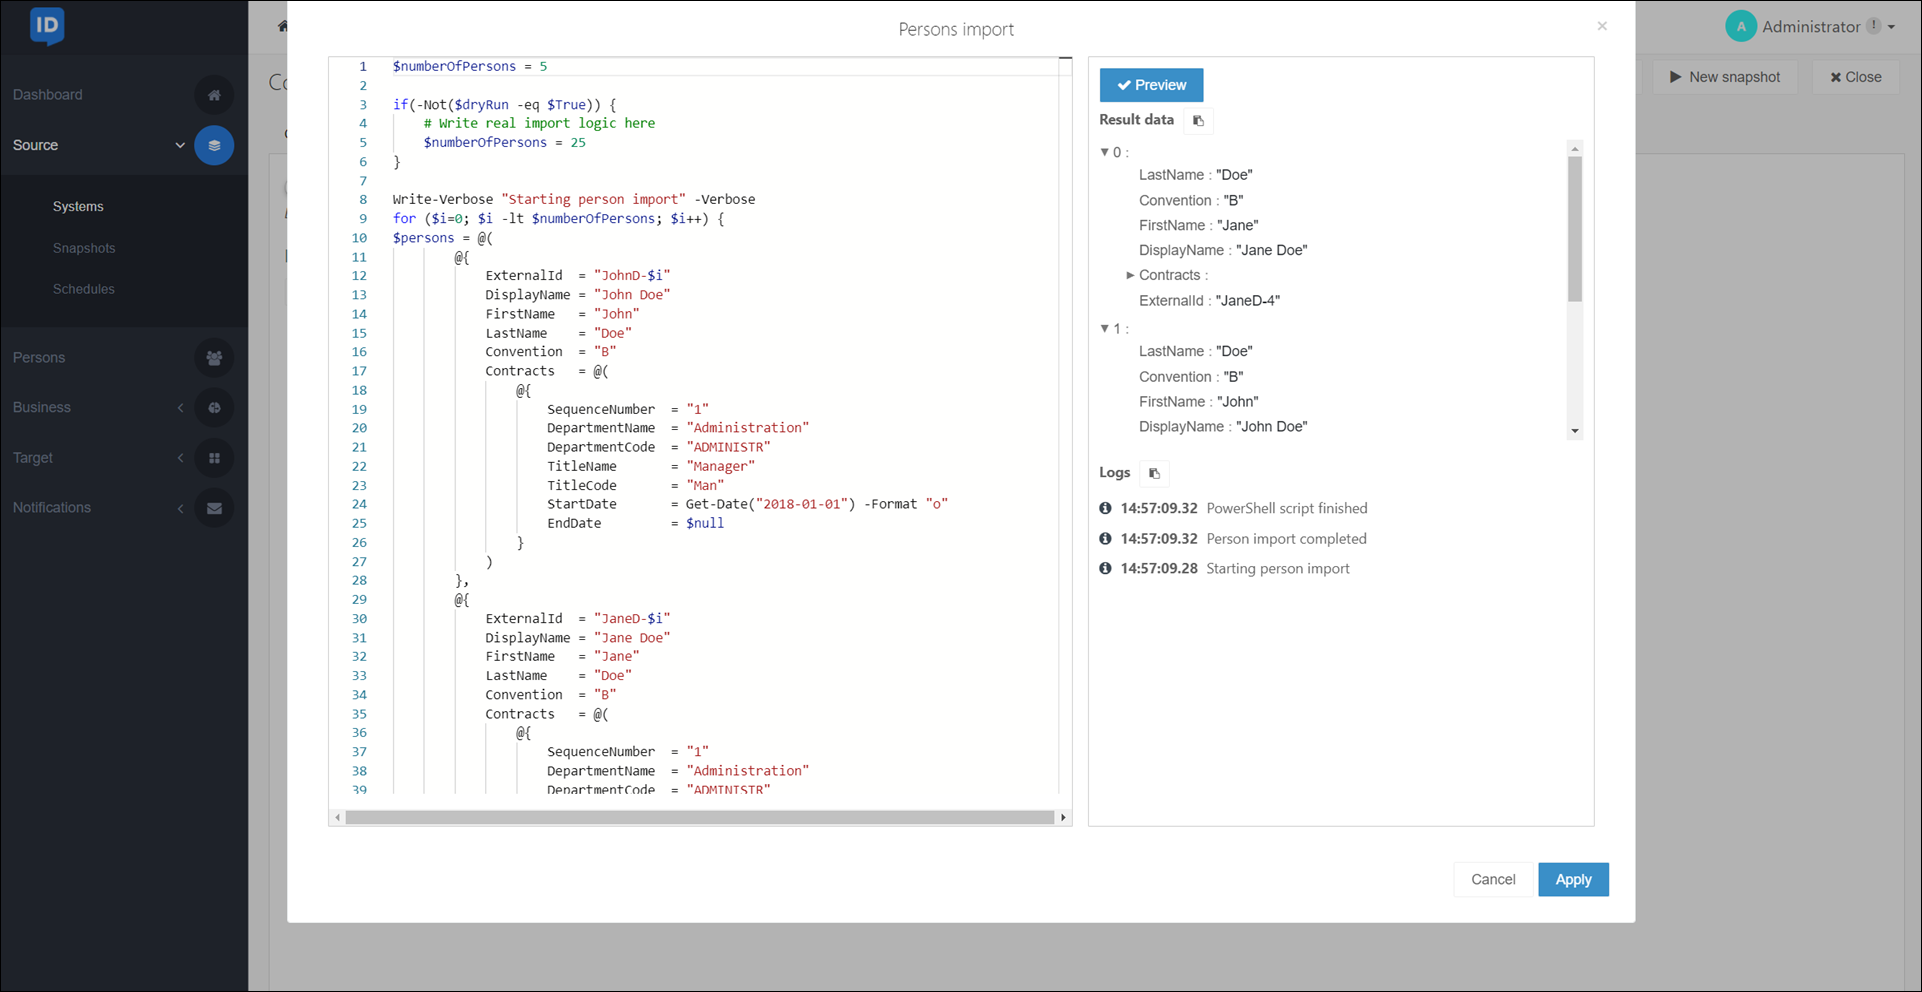Click the Business chart icon

(214, 407)
